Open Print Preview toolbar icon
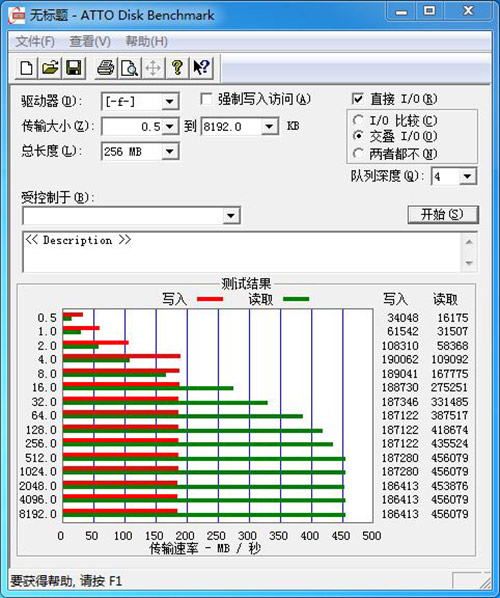 pyautogui.click(x=129, y=68)
